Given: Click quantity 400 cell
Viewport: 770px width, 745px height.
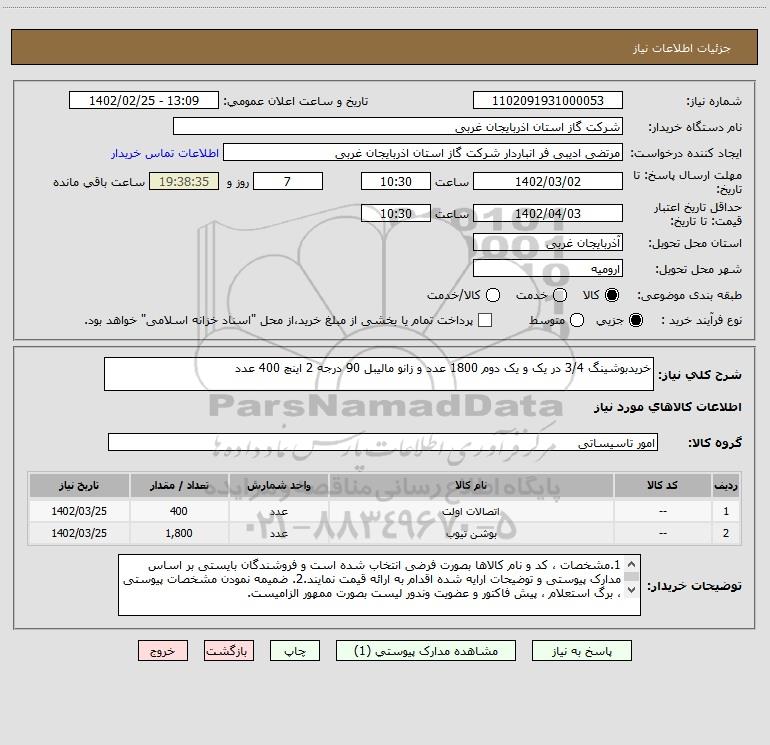Looking at the screenshot, I should [x=179, y=511].
